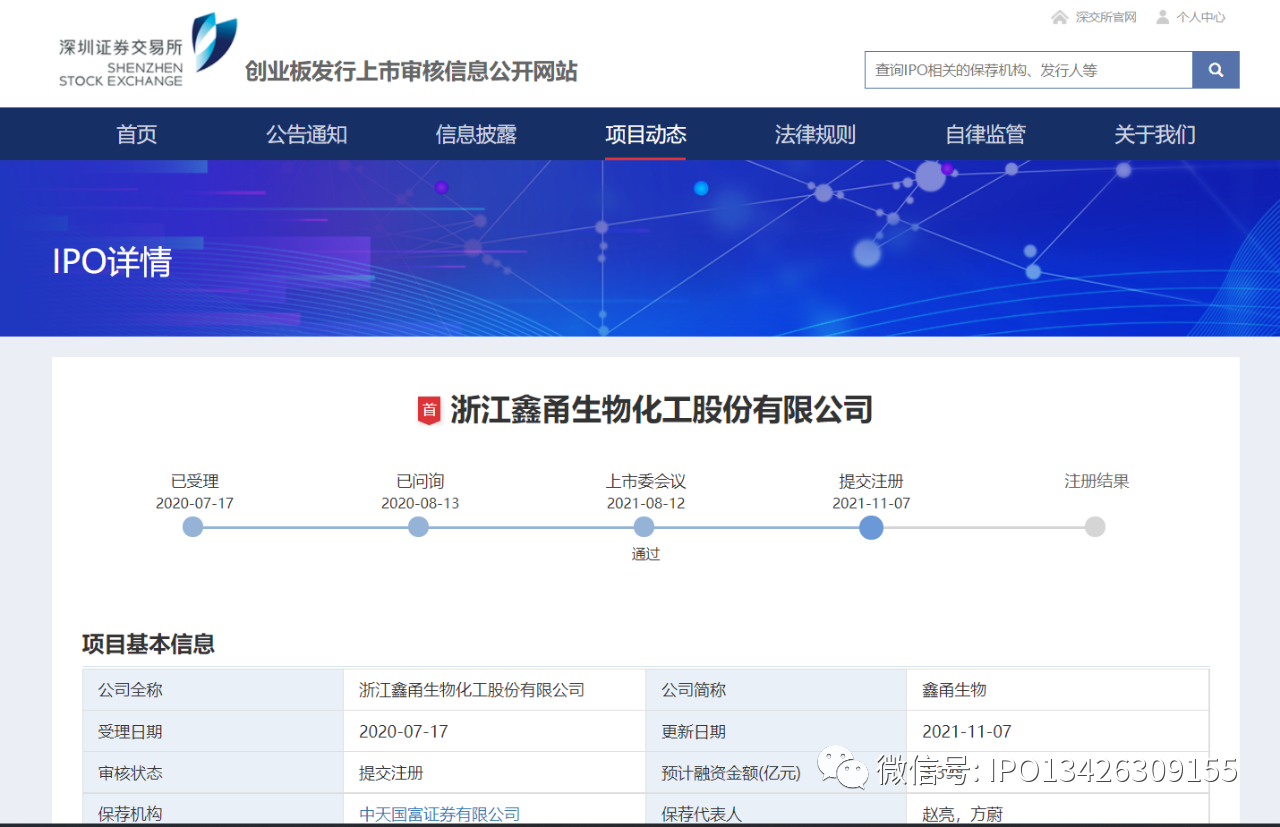Click the 保荐代表人 label cell
Screen dimensions: 1280x827
point(776,811)
